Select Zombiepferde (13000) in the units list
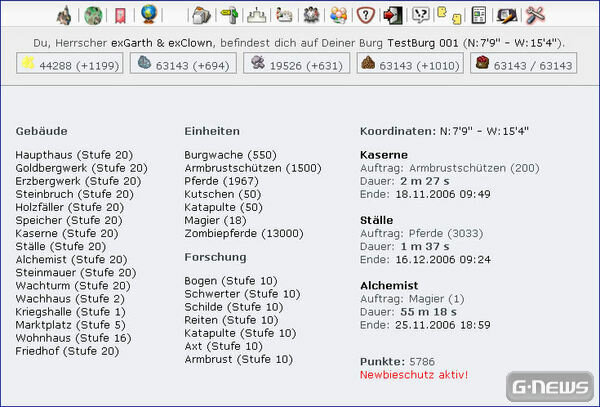Viewport: 600px width, 407px height. (240, 233)
